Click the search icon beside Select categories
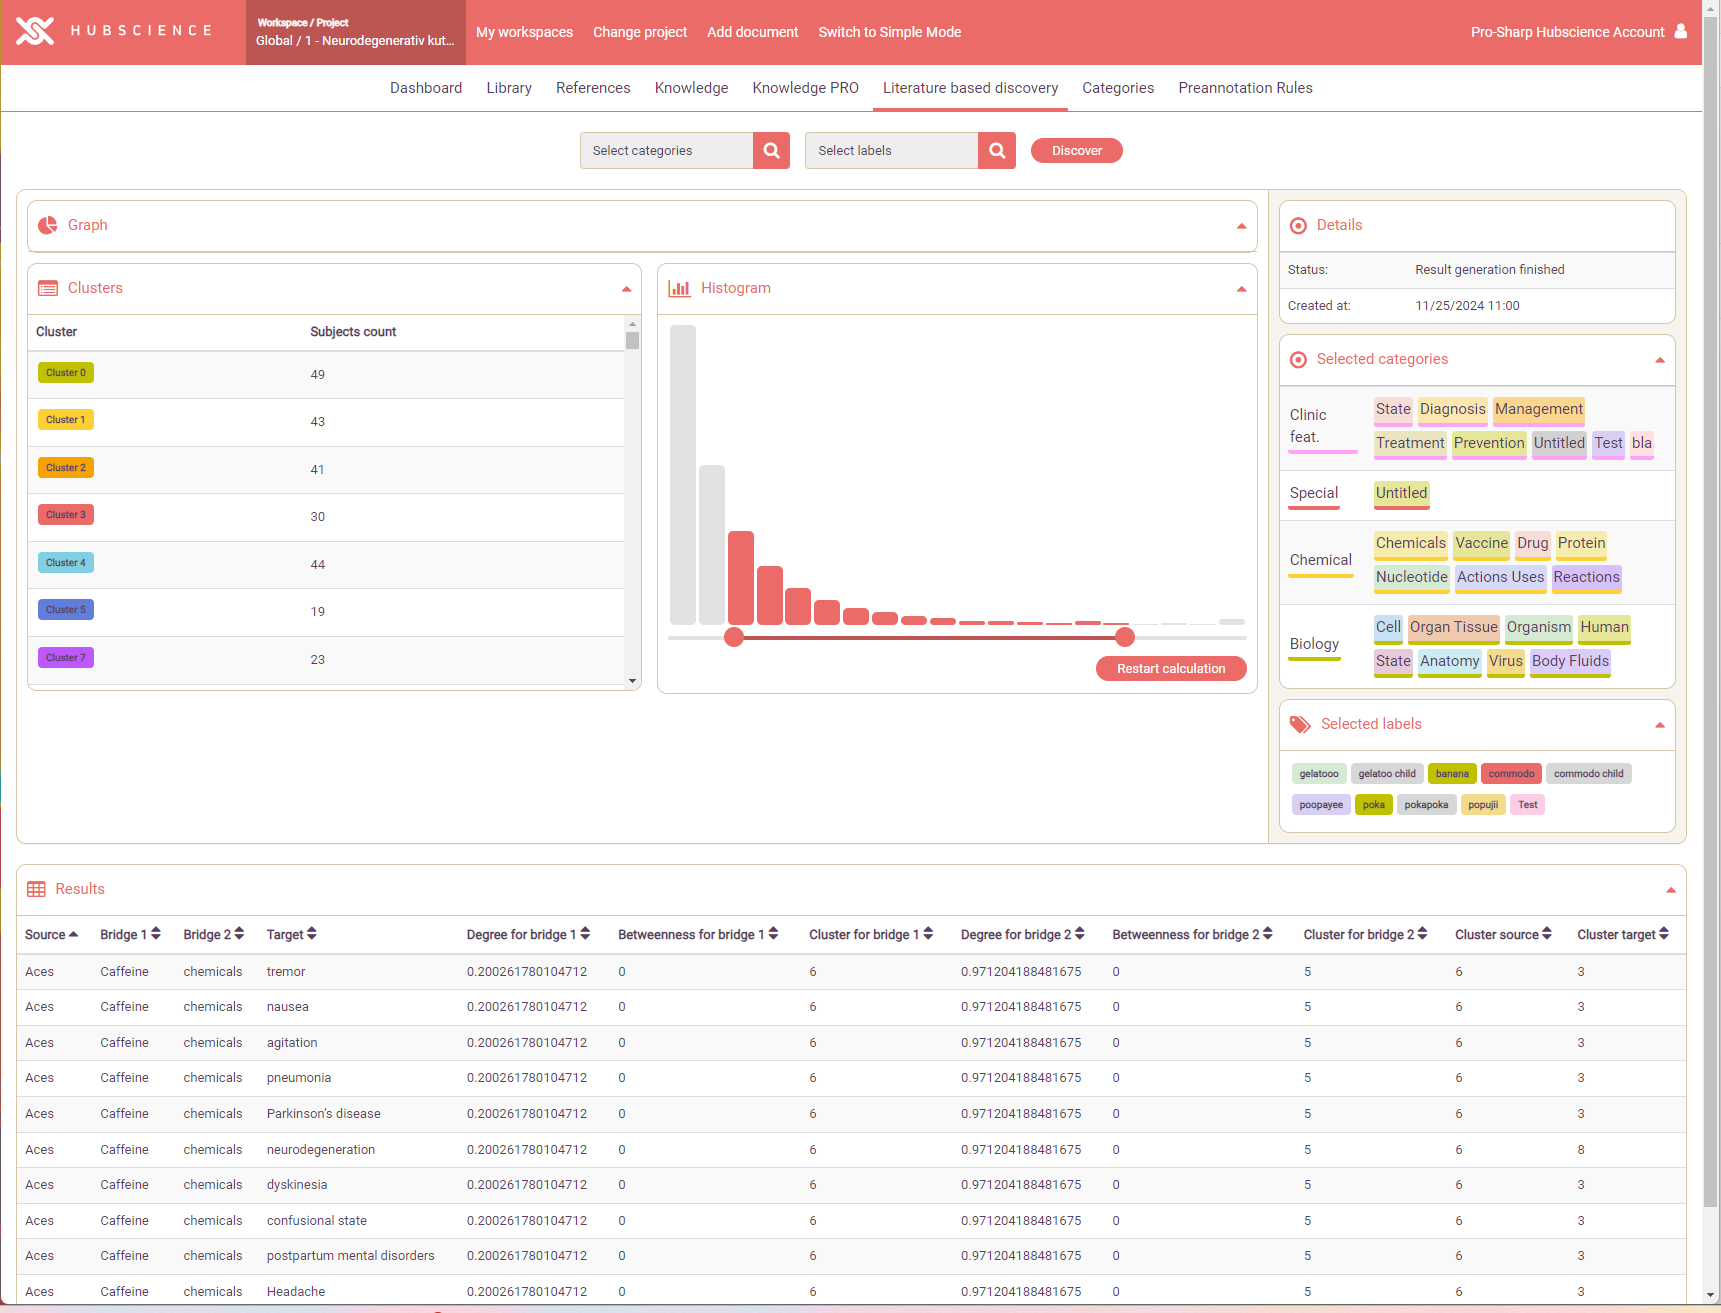 [x=771, y=151]
